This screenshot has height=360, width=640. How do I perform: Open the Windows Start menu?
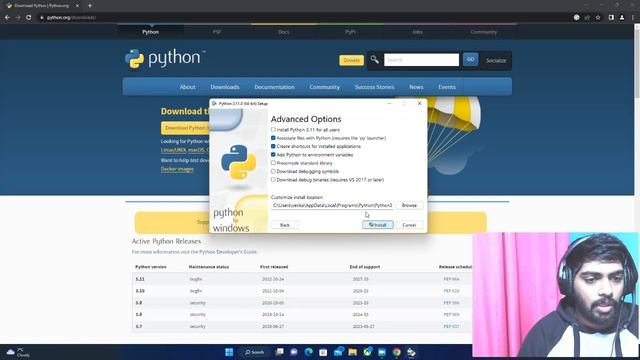tap(229, 352)
